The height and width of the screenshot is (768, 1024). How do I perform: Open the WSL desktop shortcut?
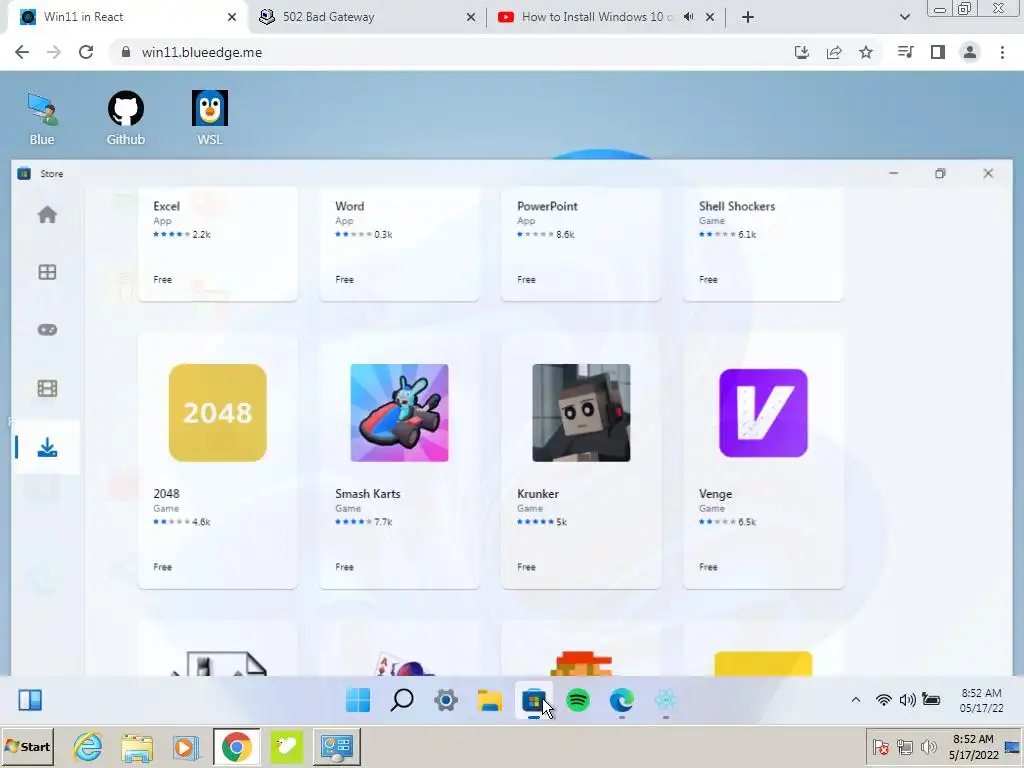pyautogui.click(x=210, y=118)
